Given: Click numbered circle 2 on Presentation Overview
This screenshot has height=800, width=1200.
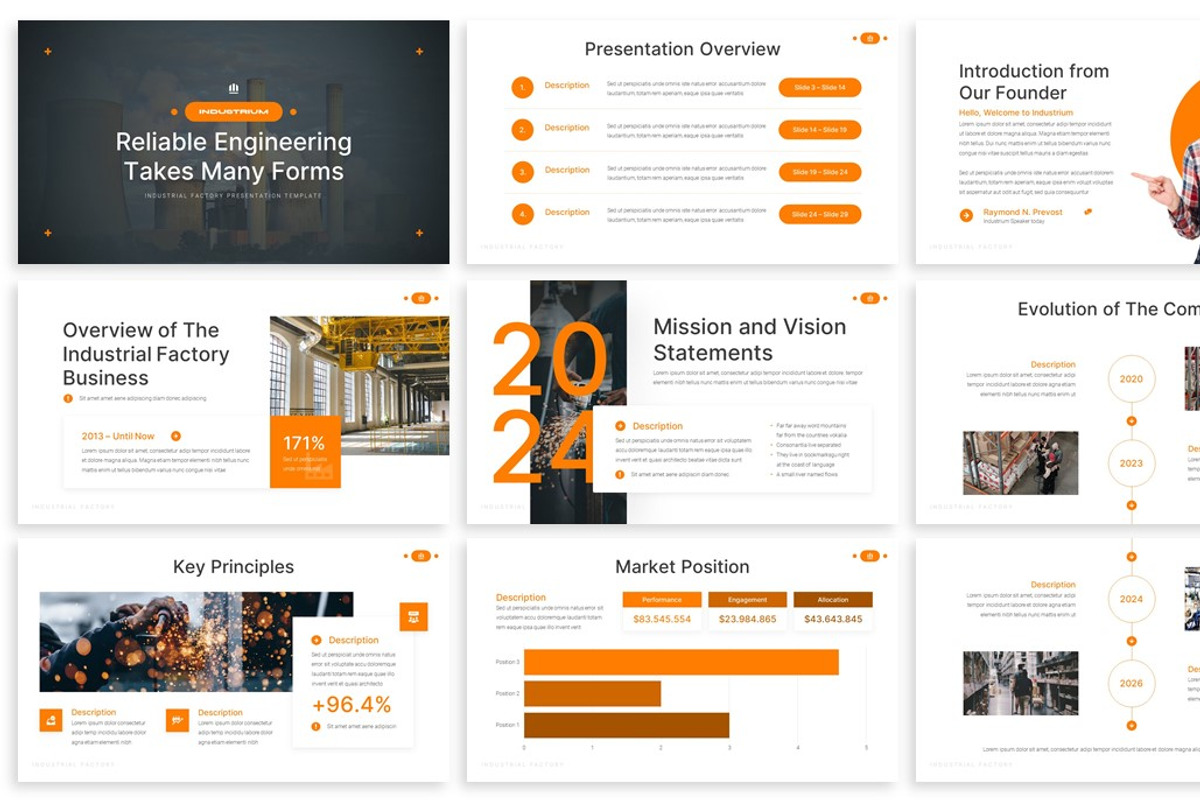Looking at the screenshot, I should [522, 129].
